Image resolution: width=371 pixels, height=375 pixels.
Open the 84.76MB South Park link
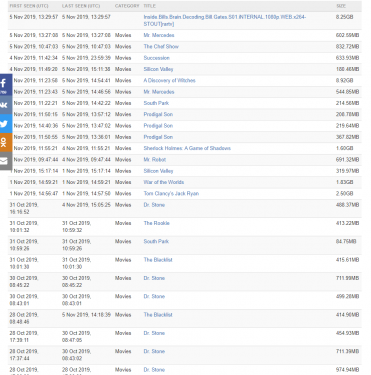coord(156,242)
